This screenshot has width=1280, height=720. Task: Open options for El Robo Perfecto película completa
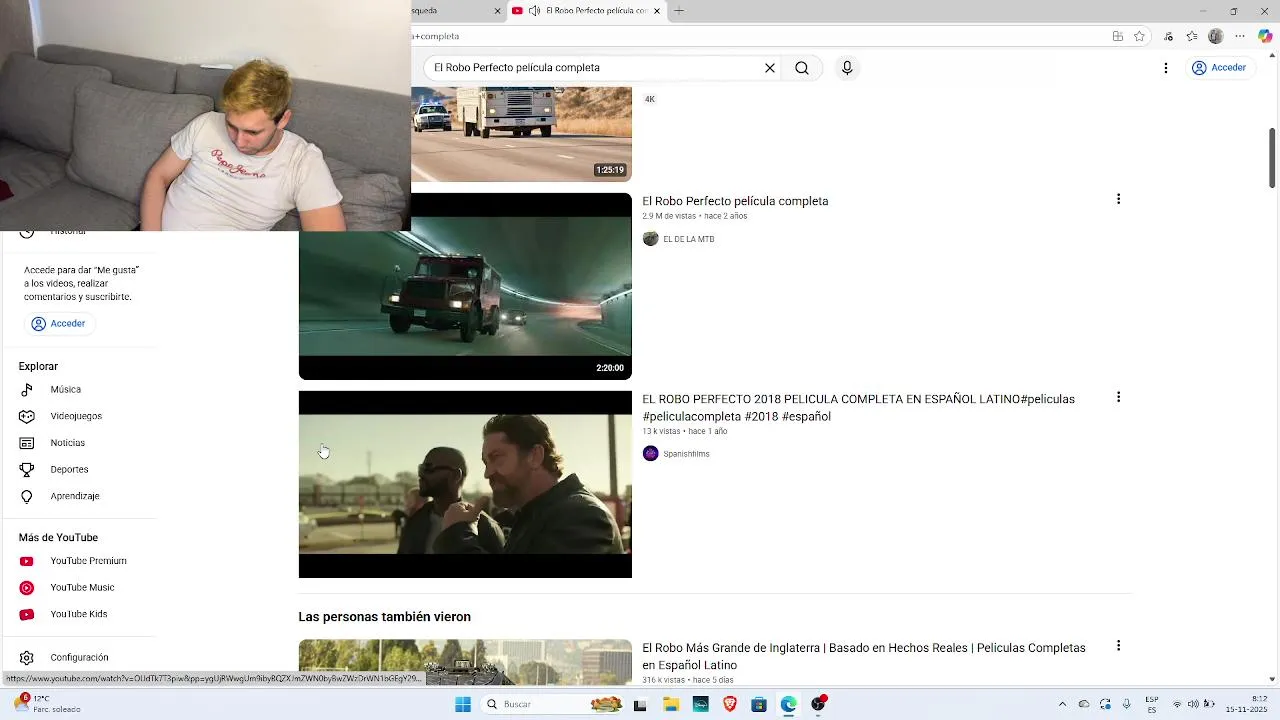coord(1118,199)
